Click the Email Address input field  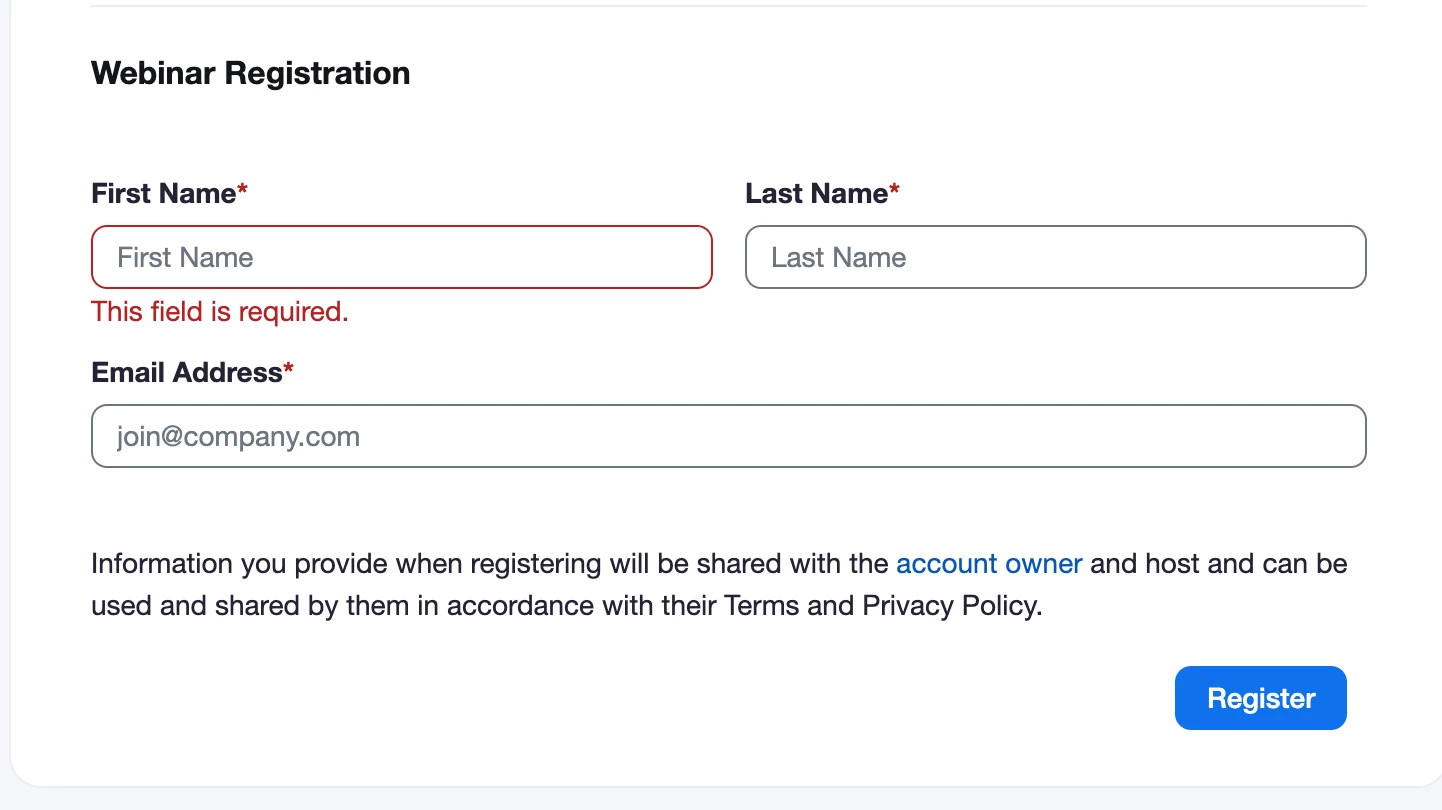coord(728,436)
